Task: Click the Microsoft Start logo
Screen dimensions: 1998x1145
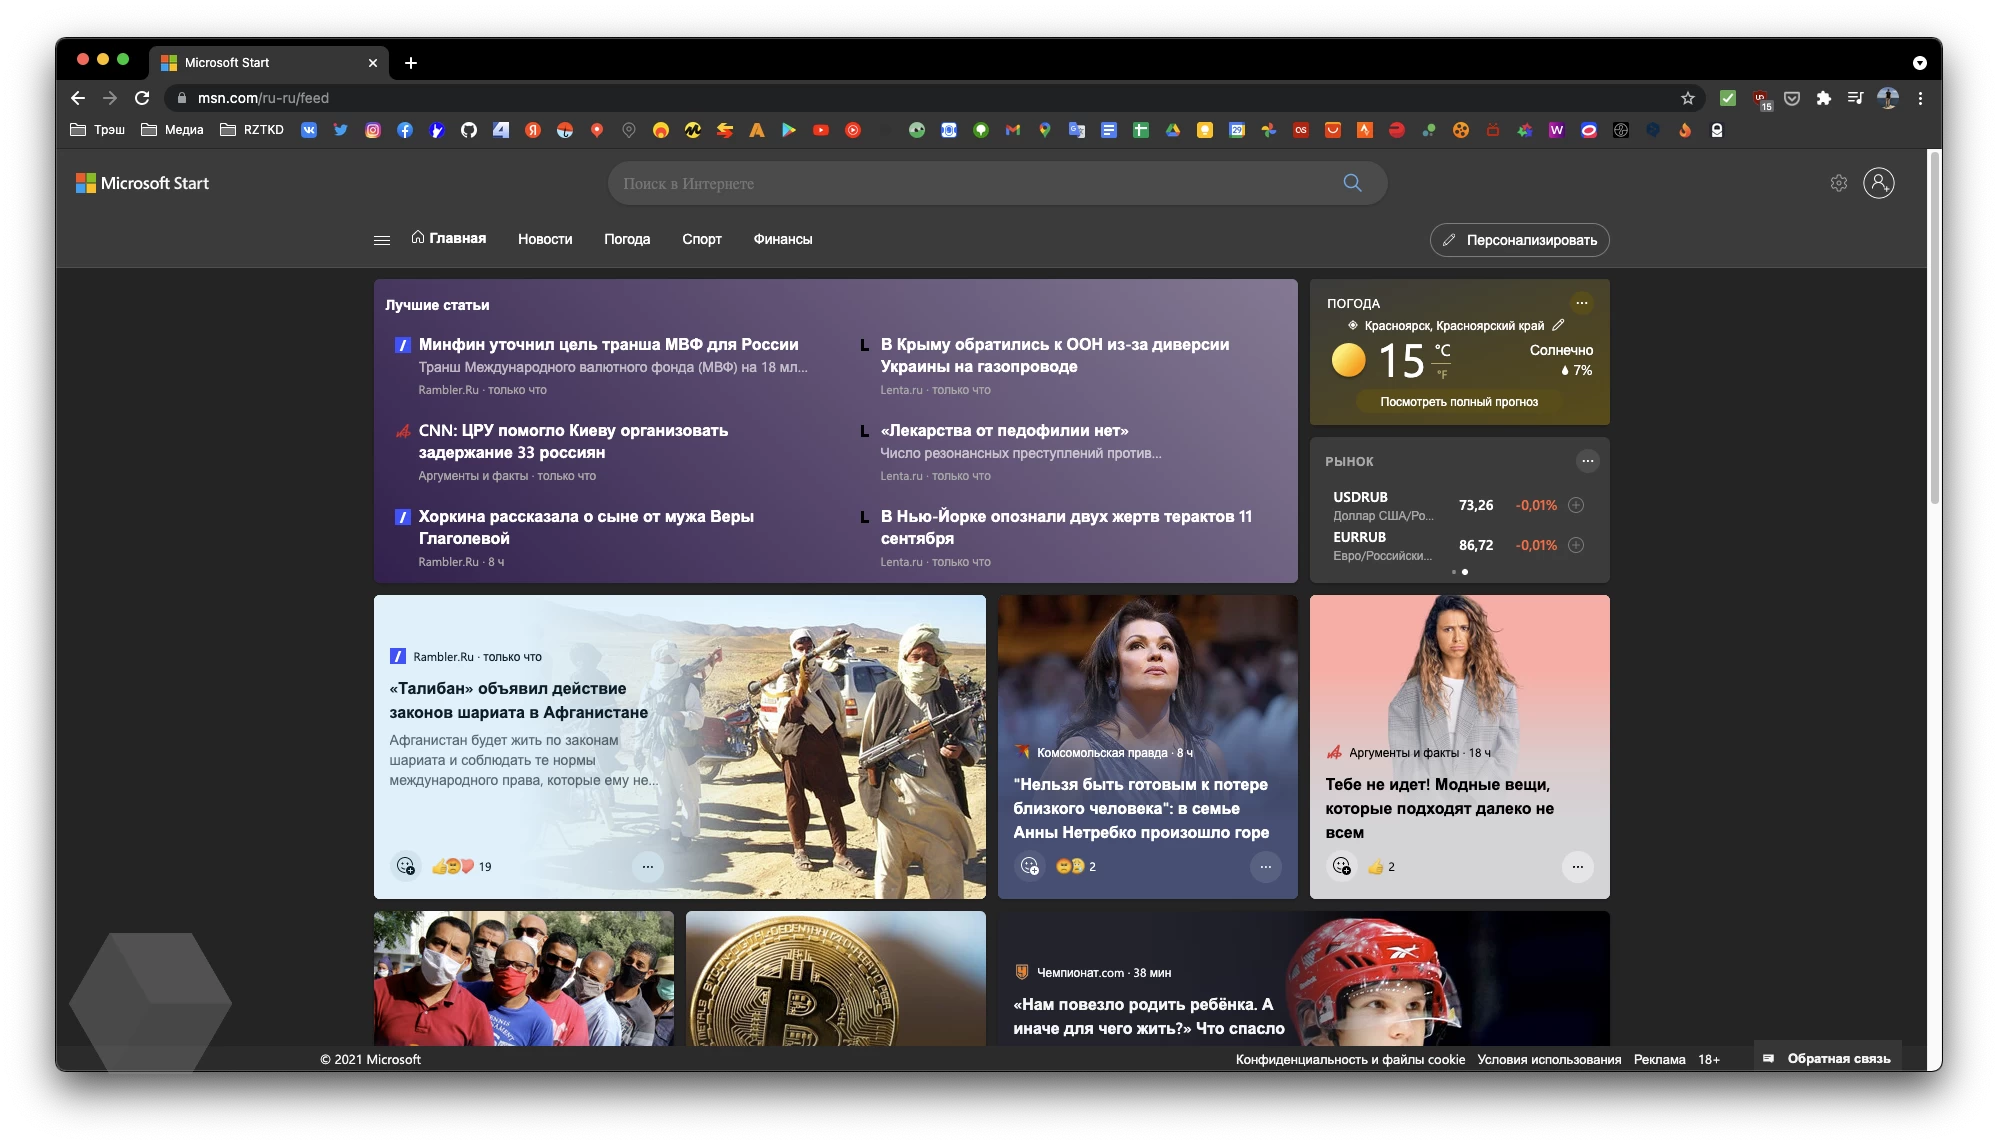Action: point(143,183)
